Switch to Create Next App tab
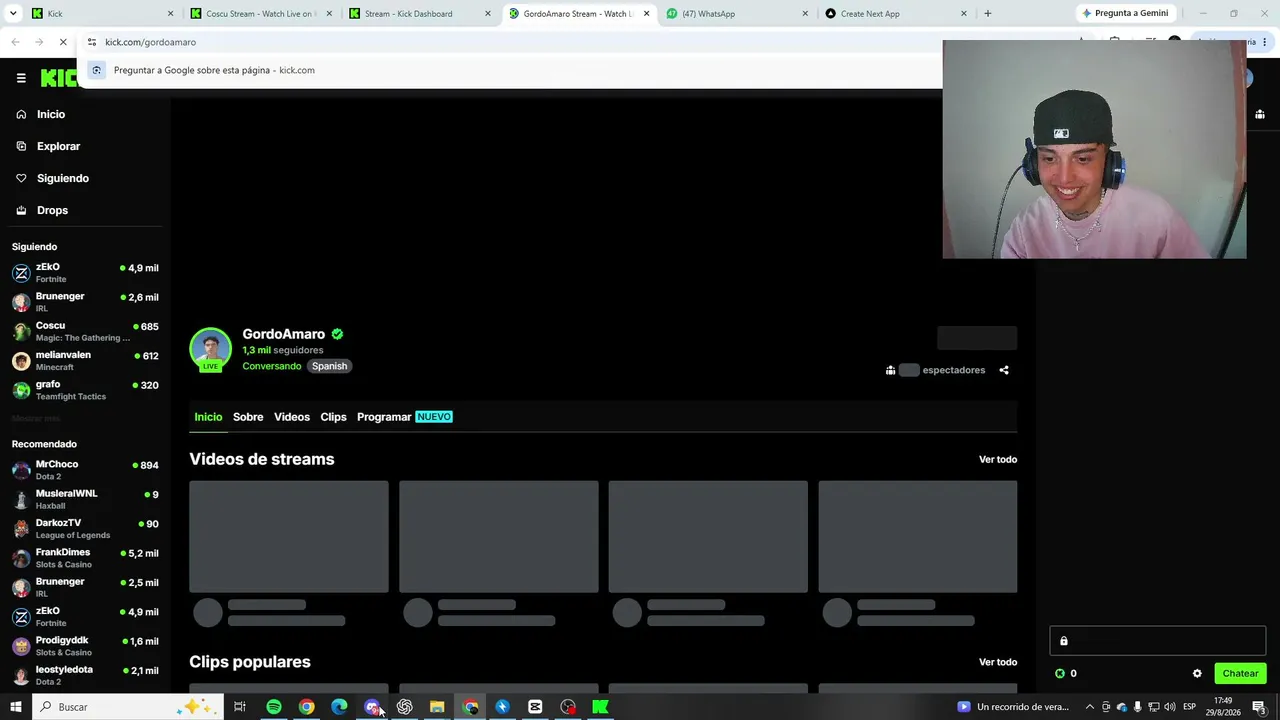Image resolution: width=1280 pixels, height=720 pixels. tap(895, 14)
